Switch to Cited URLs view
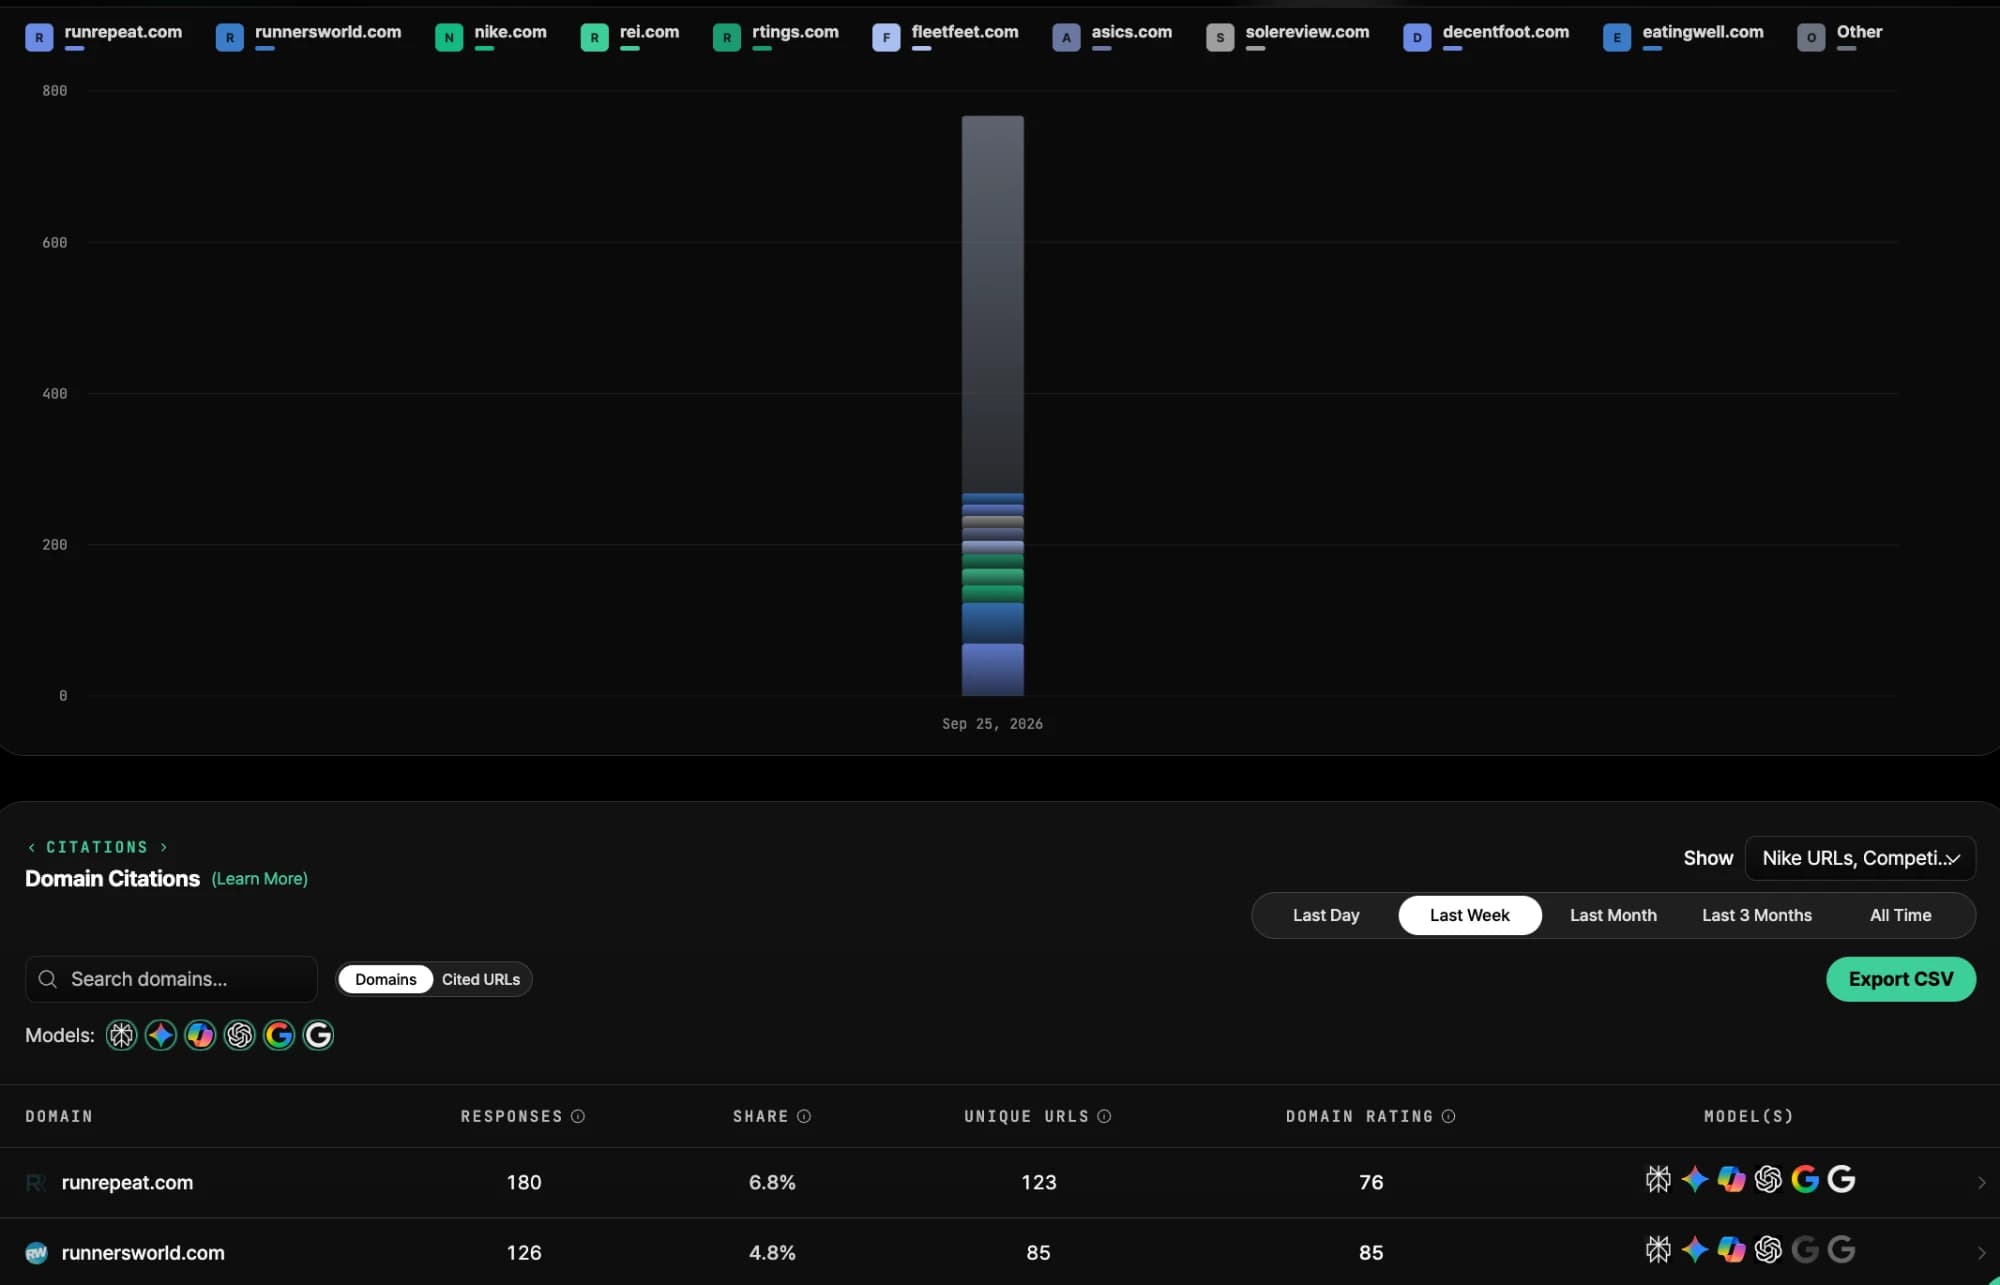2000x1285 pixels. 481,979
